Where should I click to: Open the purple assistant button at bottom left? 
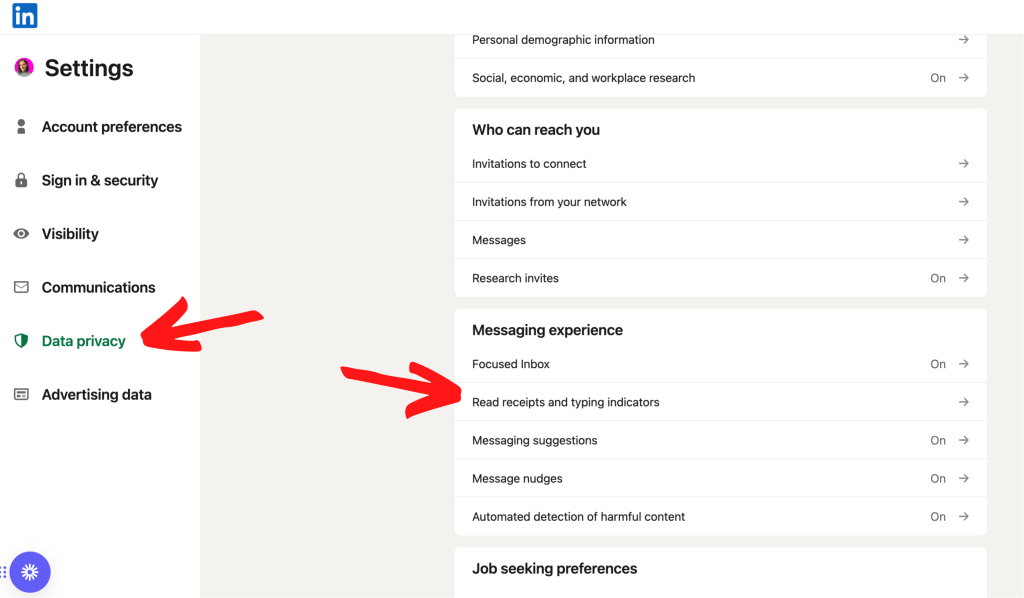(x=31, y=572)
